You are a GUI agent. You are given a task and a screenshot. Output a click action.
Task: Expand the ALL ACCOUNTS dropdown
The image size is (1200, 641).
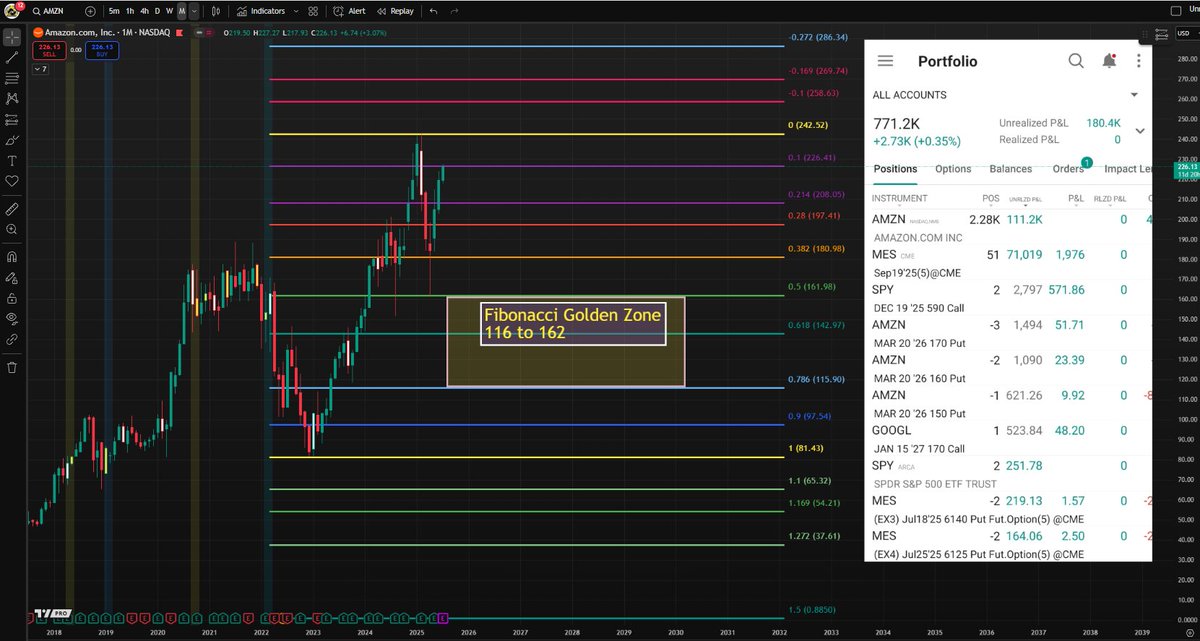[1134, 95]
